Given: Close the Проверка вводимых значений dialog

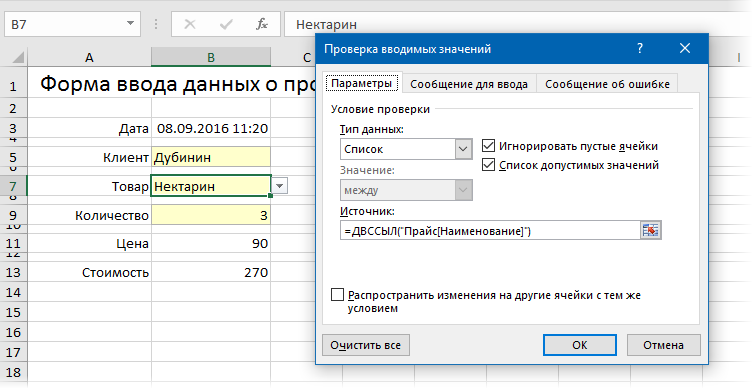Looking at the screenshot, I should point(685,48).
